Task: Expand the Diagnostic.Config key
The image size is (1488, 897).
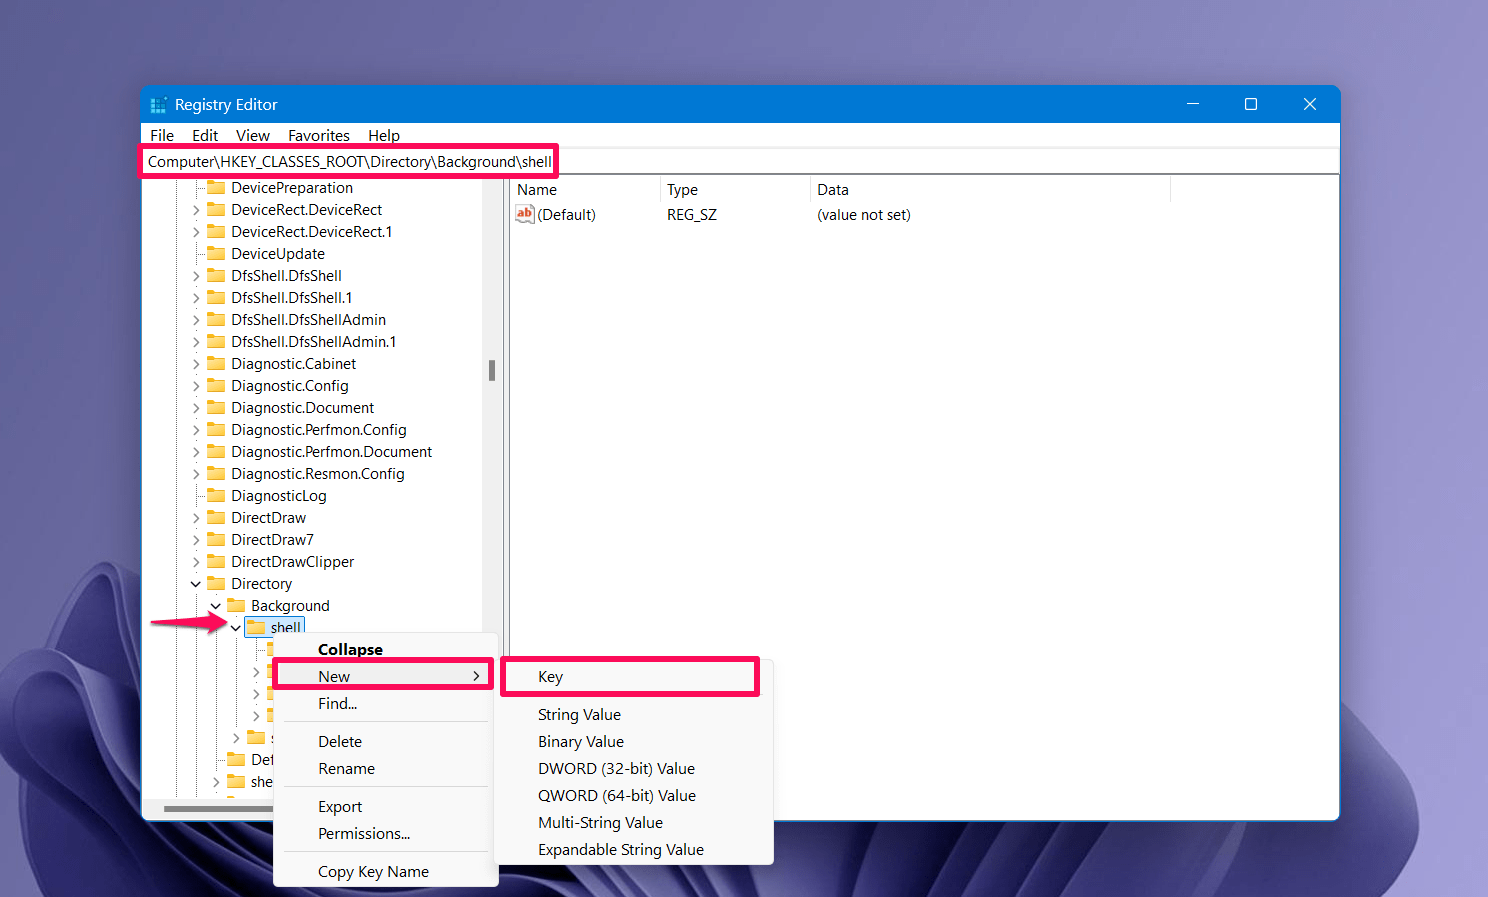Action: pos(196,386)
